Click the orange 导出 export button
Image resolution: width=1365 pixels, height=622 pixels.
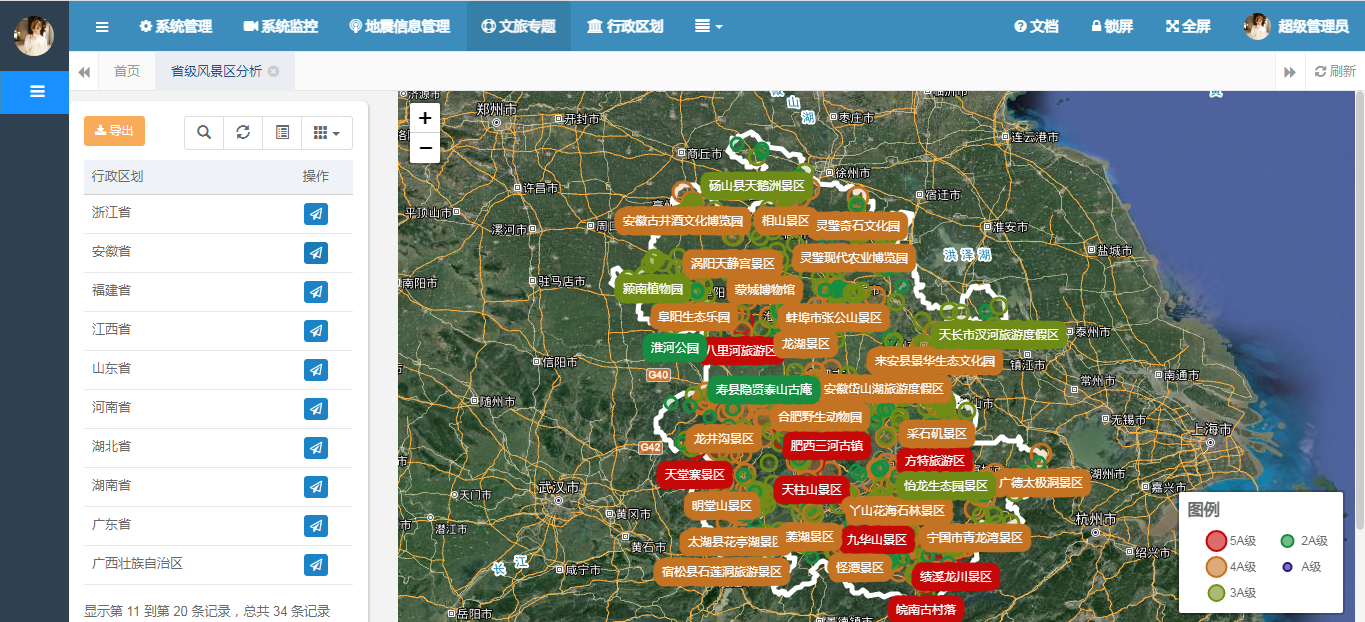114,131
